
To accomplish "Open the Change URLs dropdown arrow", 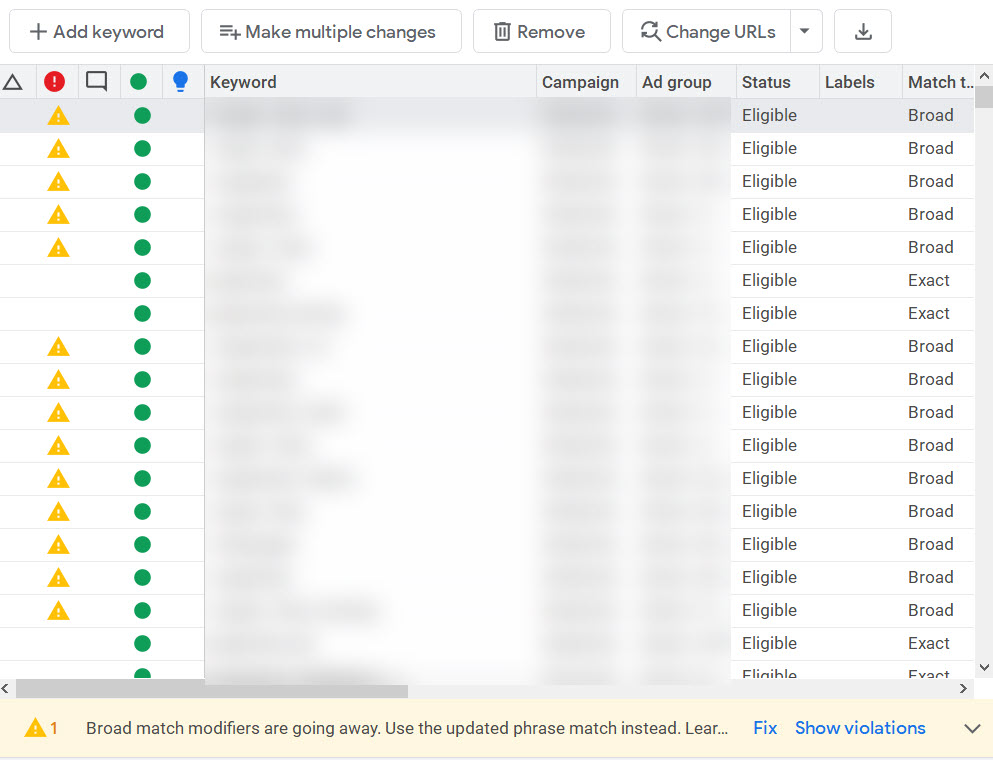I will coord(806,31).
